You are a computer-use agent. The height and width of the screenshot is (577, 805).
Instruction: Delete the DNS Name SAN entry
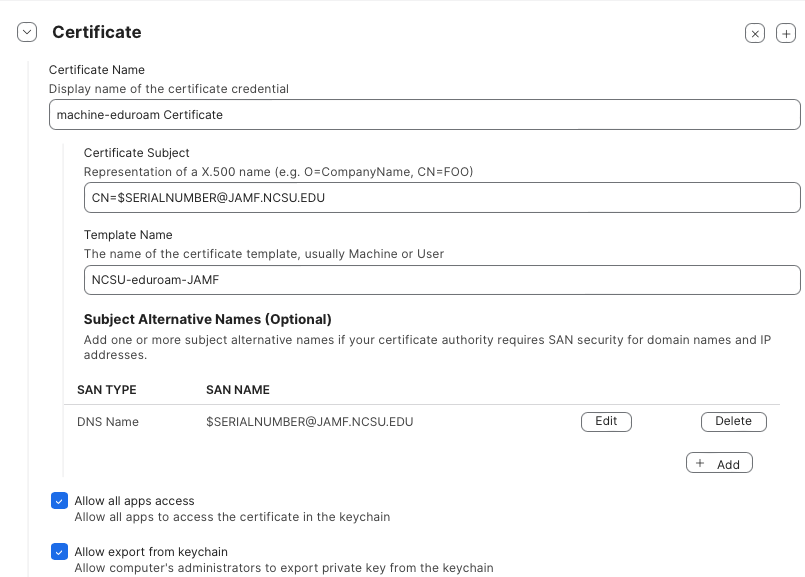point(733,422)
